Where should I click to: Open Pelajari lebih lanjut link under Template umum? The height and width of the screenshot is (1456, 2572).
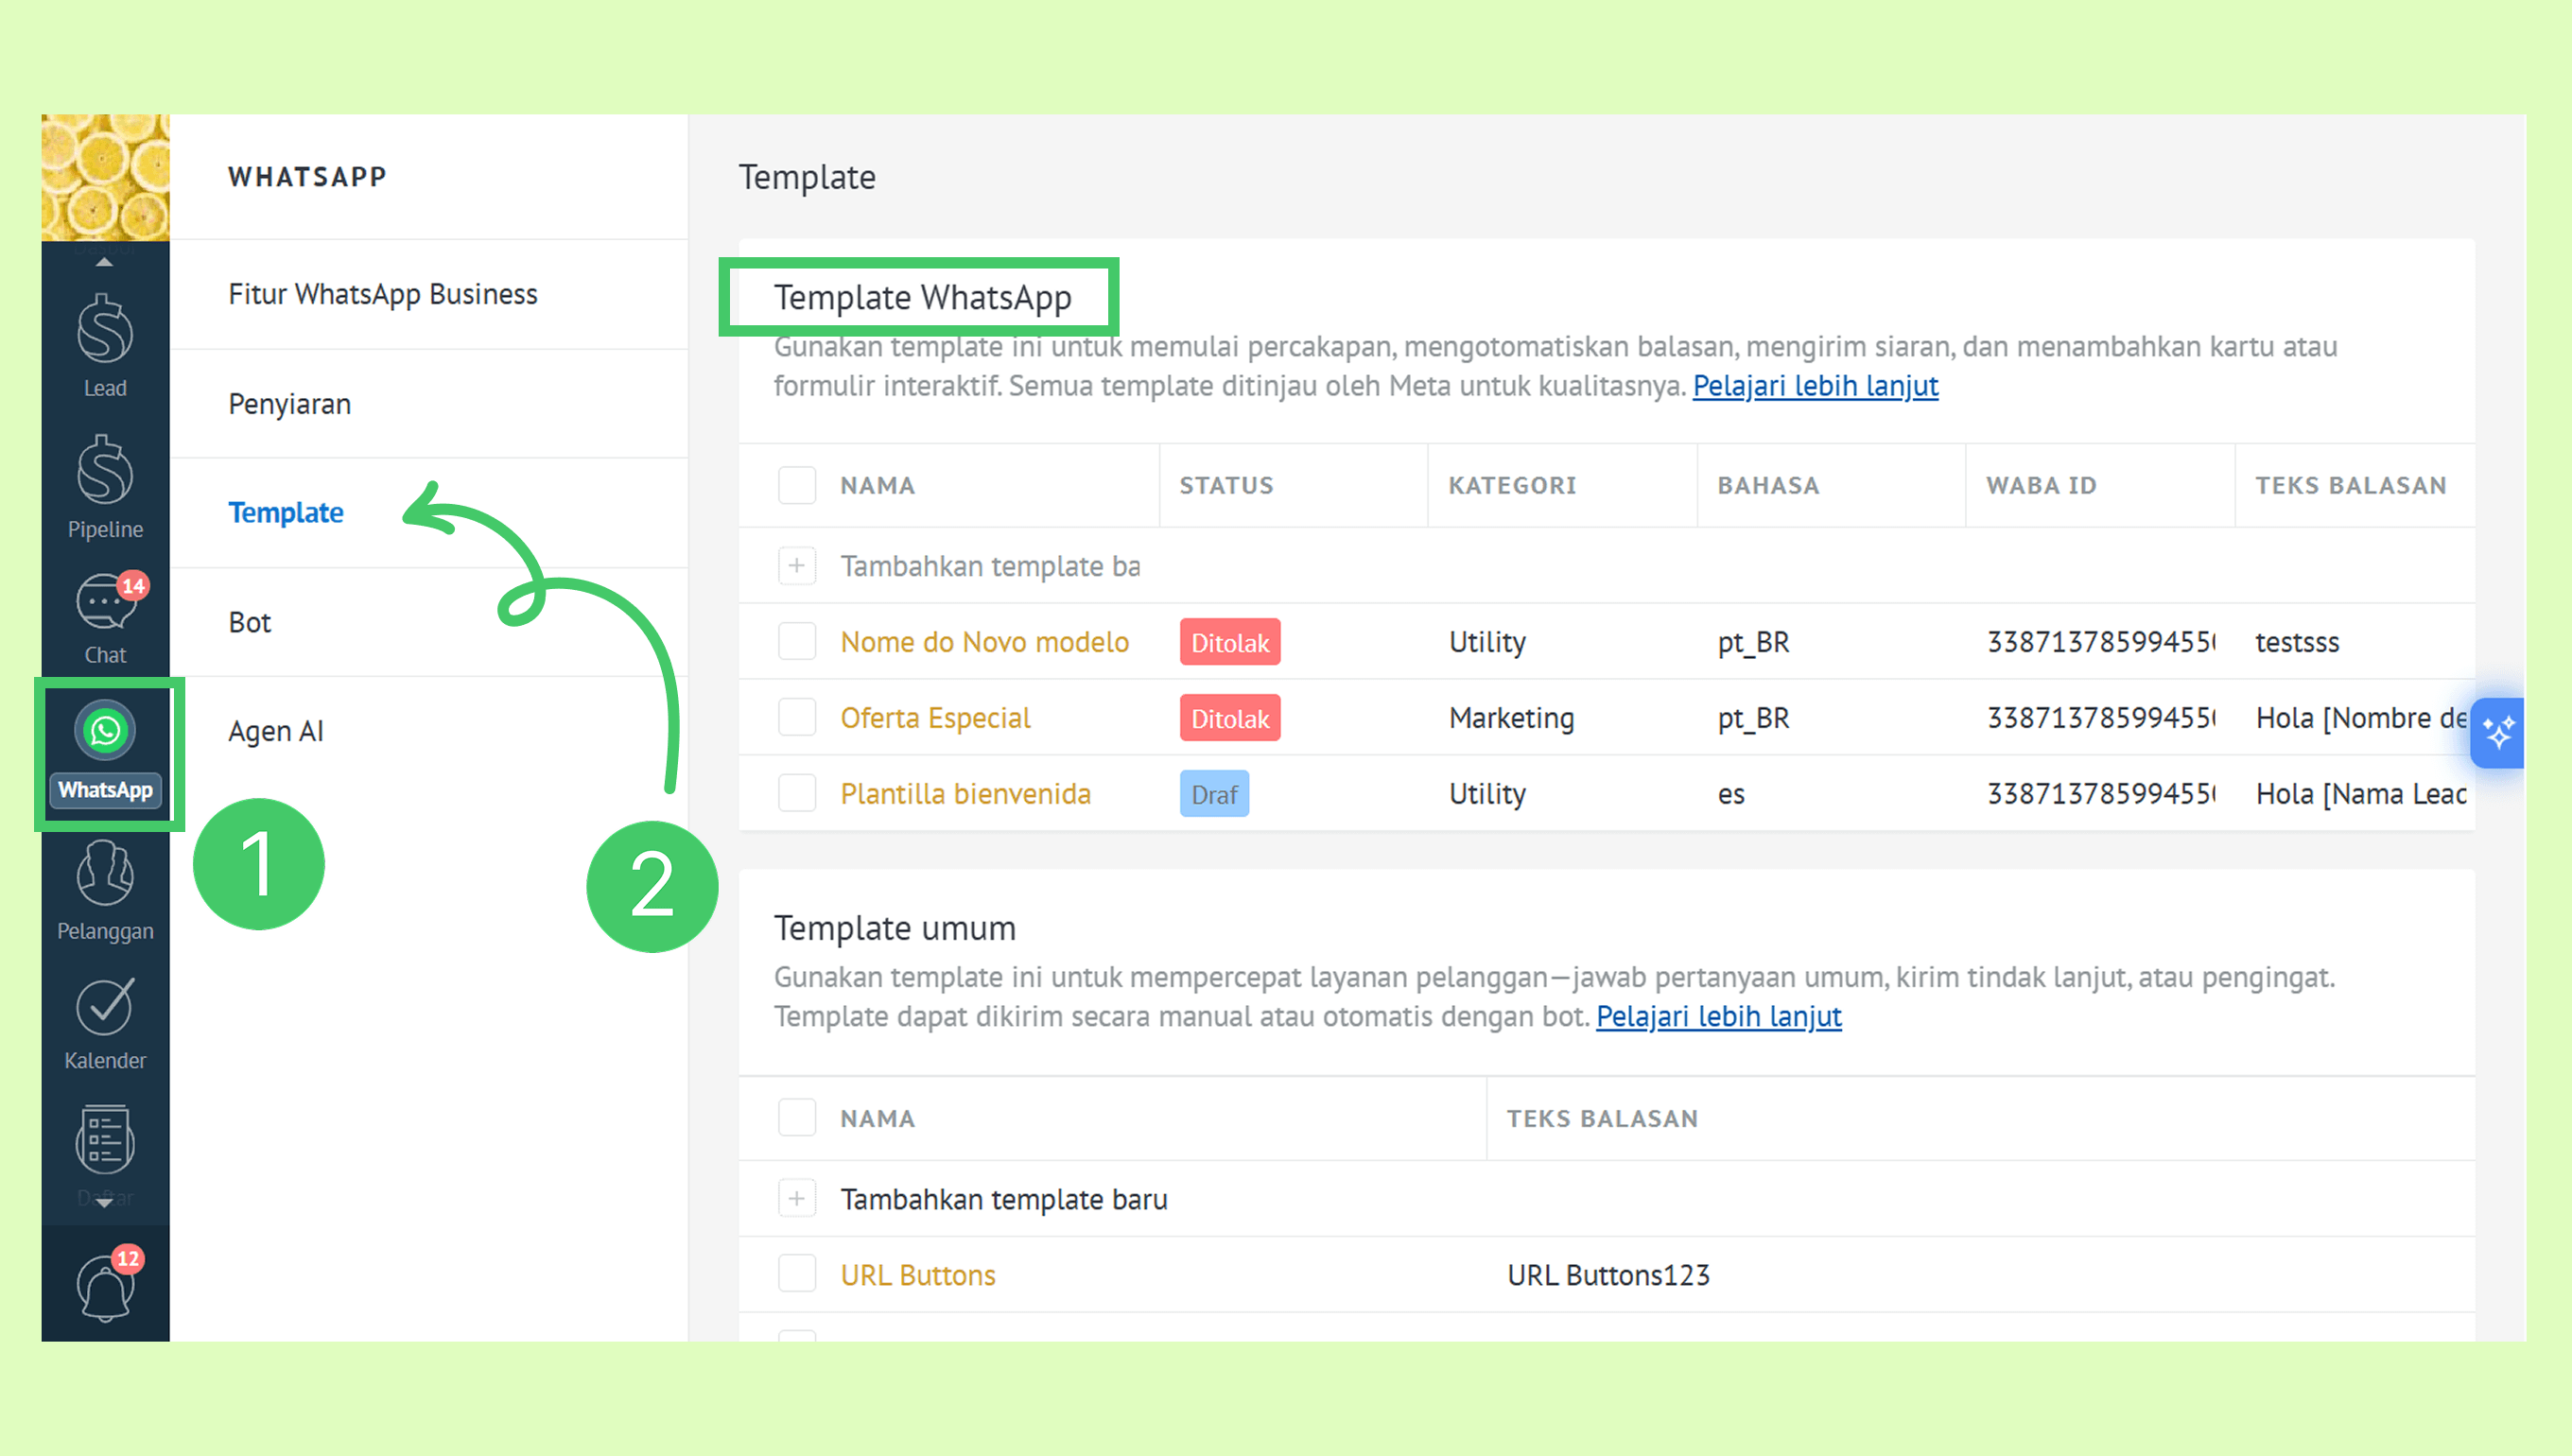click(x=1718, y=1016)
